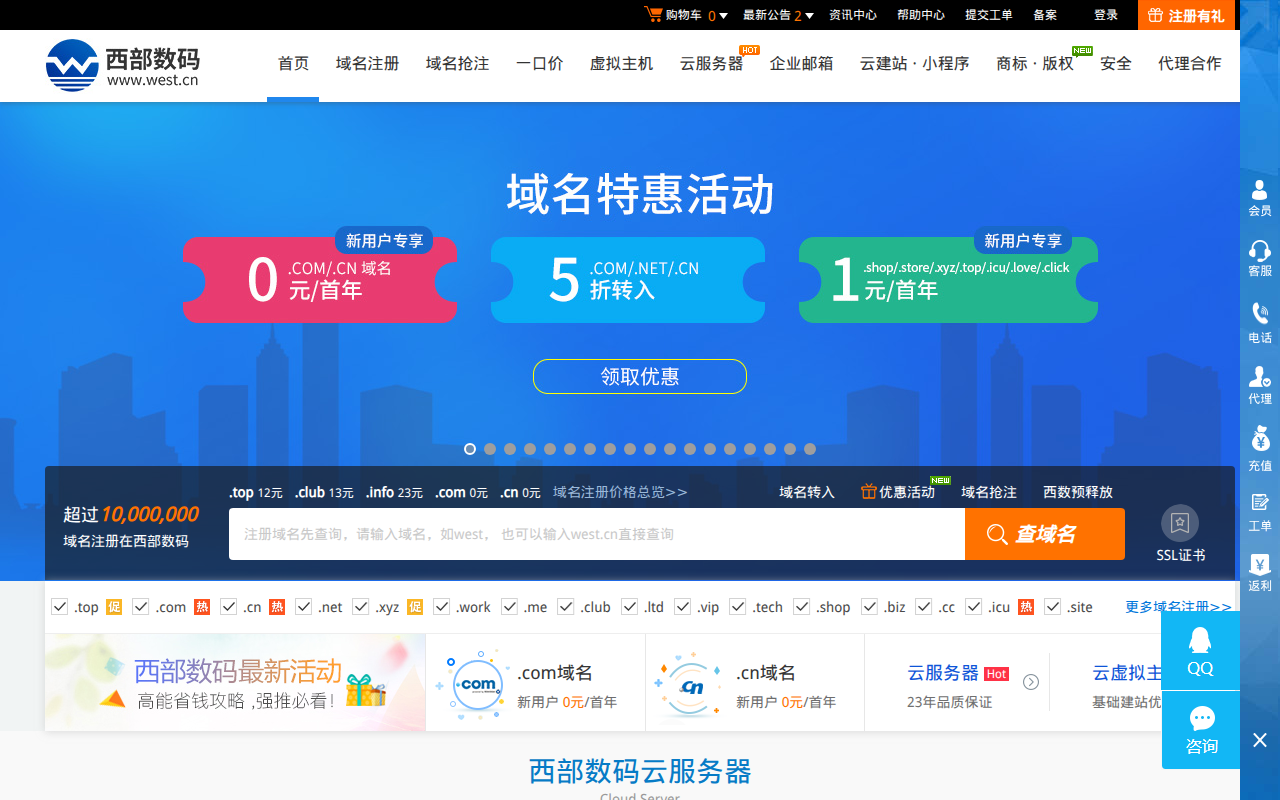Open the SSL证书 certificate icon
This screenshot has width=1280, height=800.
1180,523
